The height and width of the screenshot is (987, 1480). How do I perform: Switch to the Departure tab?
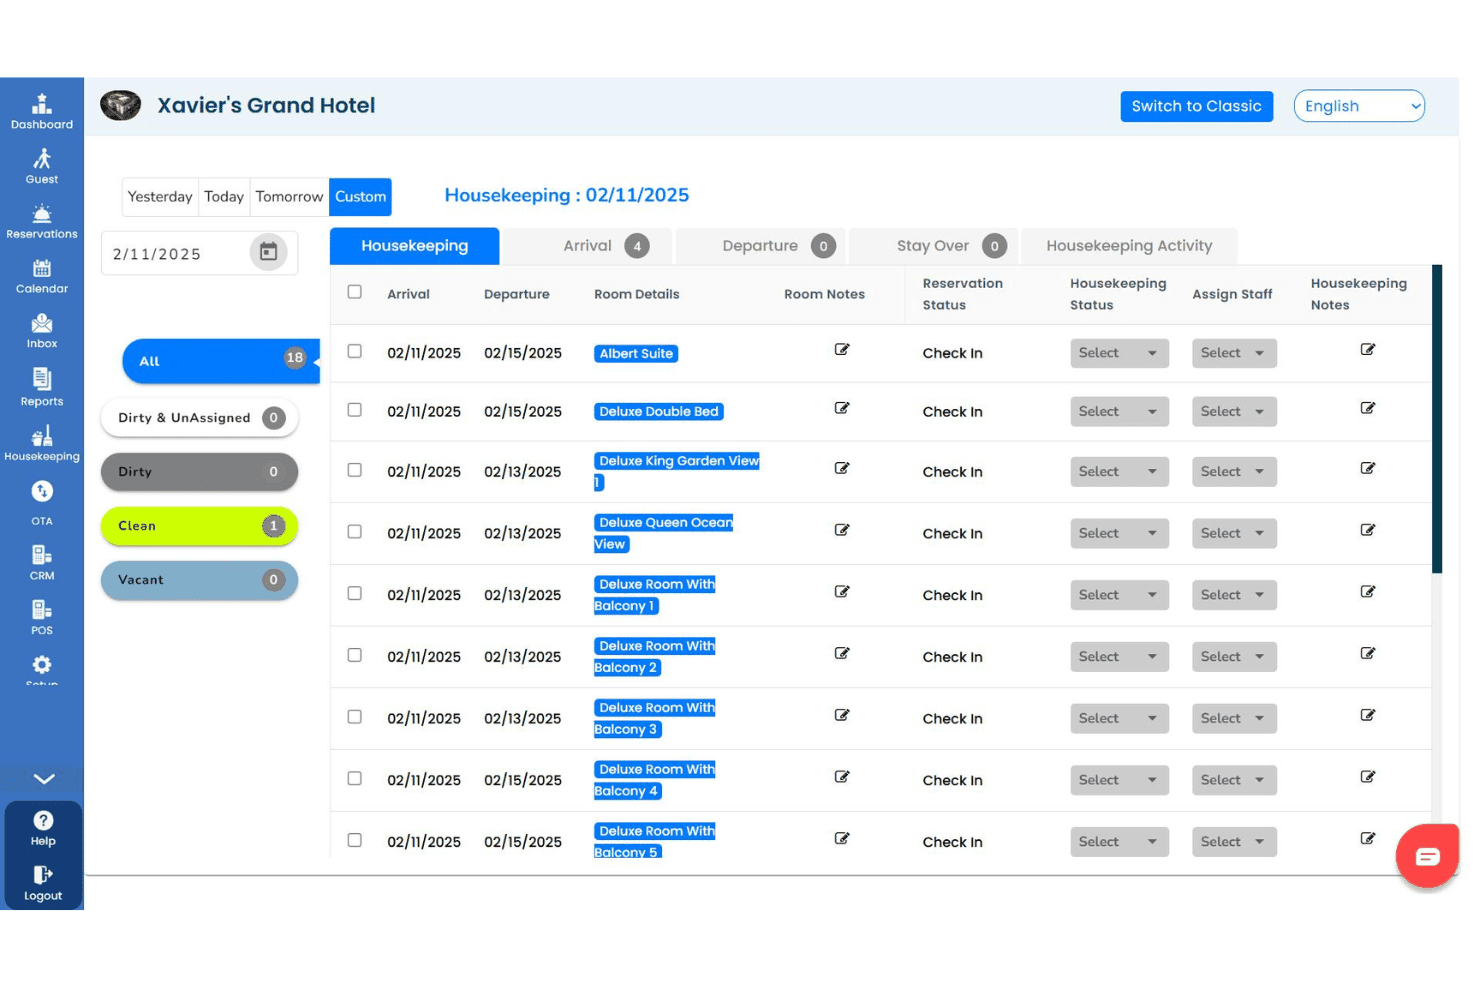pos(760,246)
